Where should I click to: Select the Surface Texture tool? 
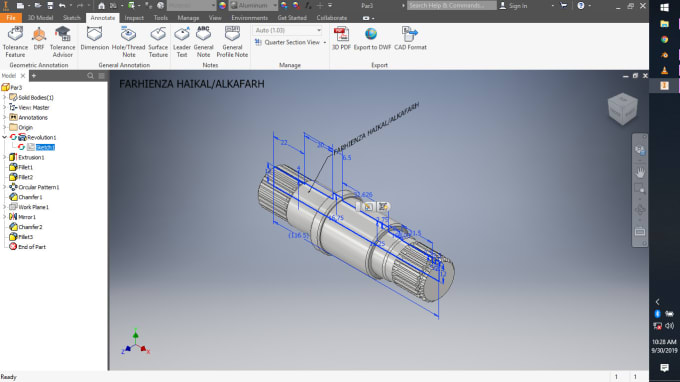158,42
